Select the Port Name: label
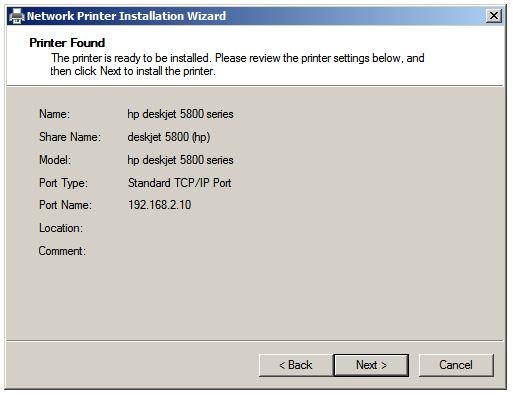Screen dimensions: 513x395 tap(65, 205)
